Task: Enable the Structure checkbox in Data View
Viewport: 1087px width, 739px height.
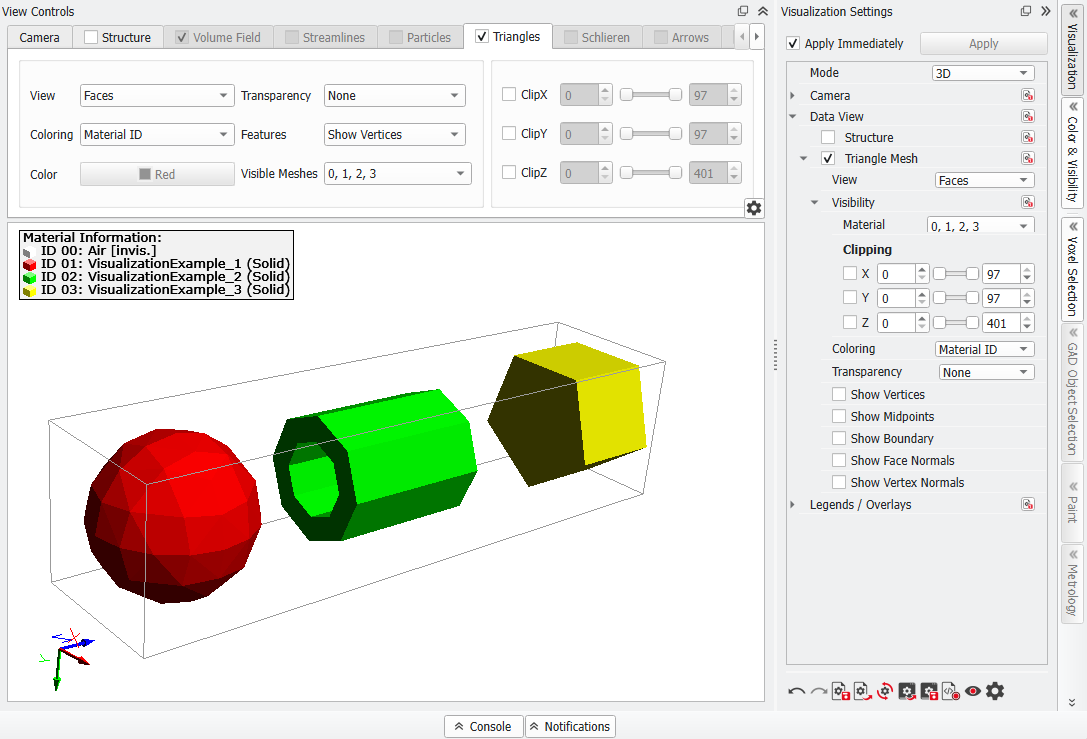Action: pyautogui.click(x=828, y=137)
